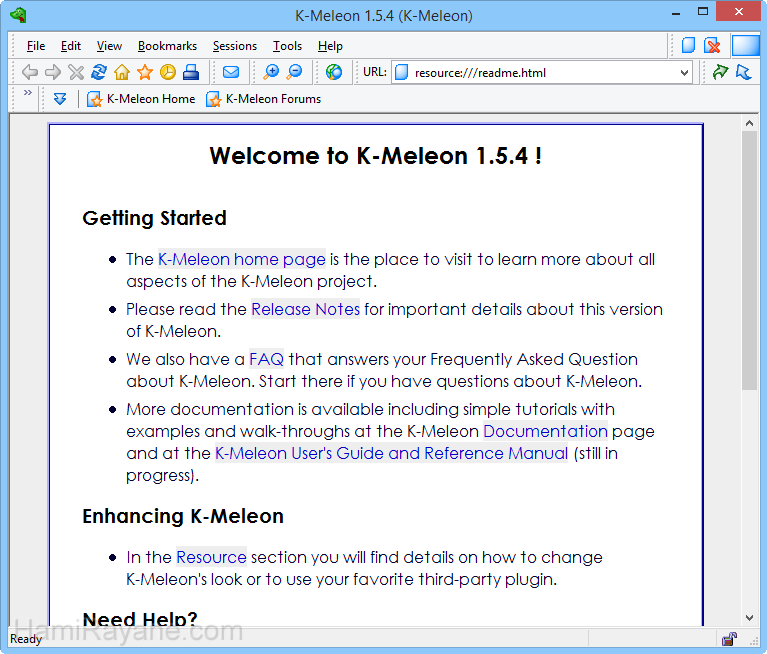Click the Ready status bar text
The height and width of the screenshot is (654, 767).
click(26, 639)
